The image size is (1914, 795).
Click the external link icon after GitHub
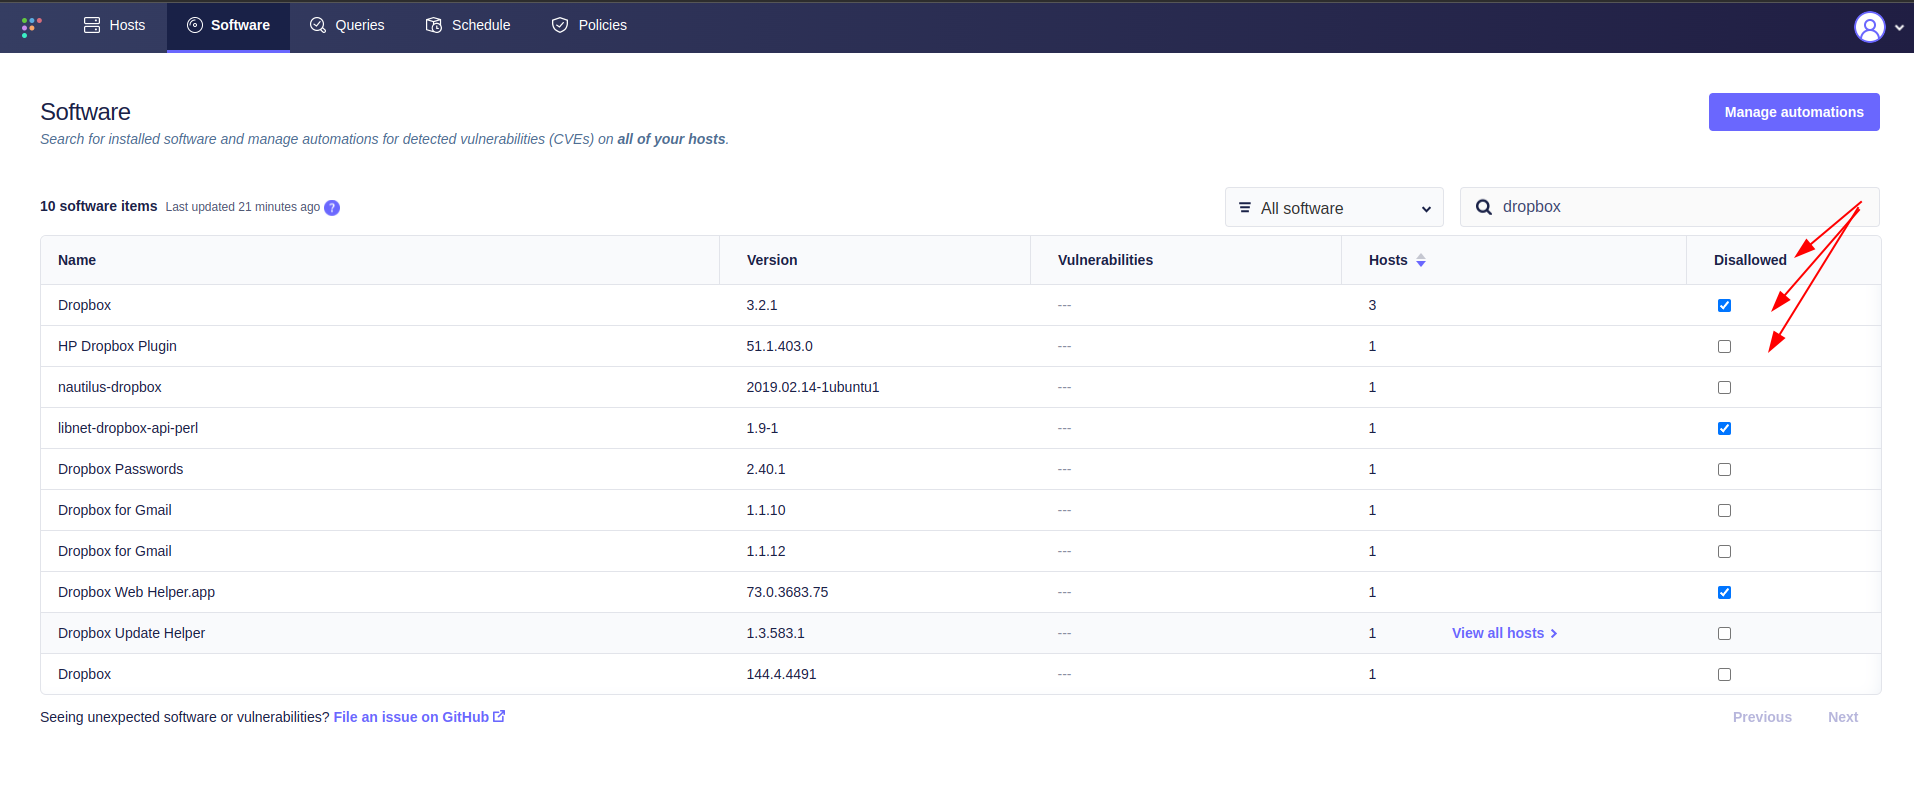coord(499,716)
